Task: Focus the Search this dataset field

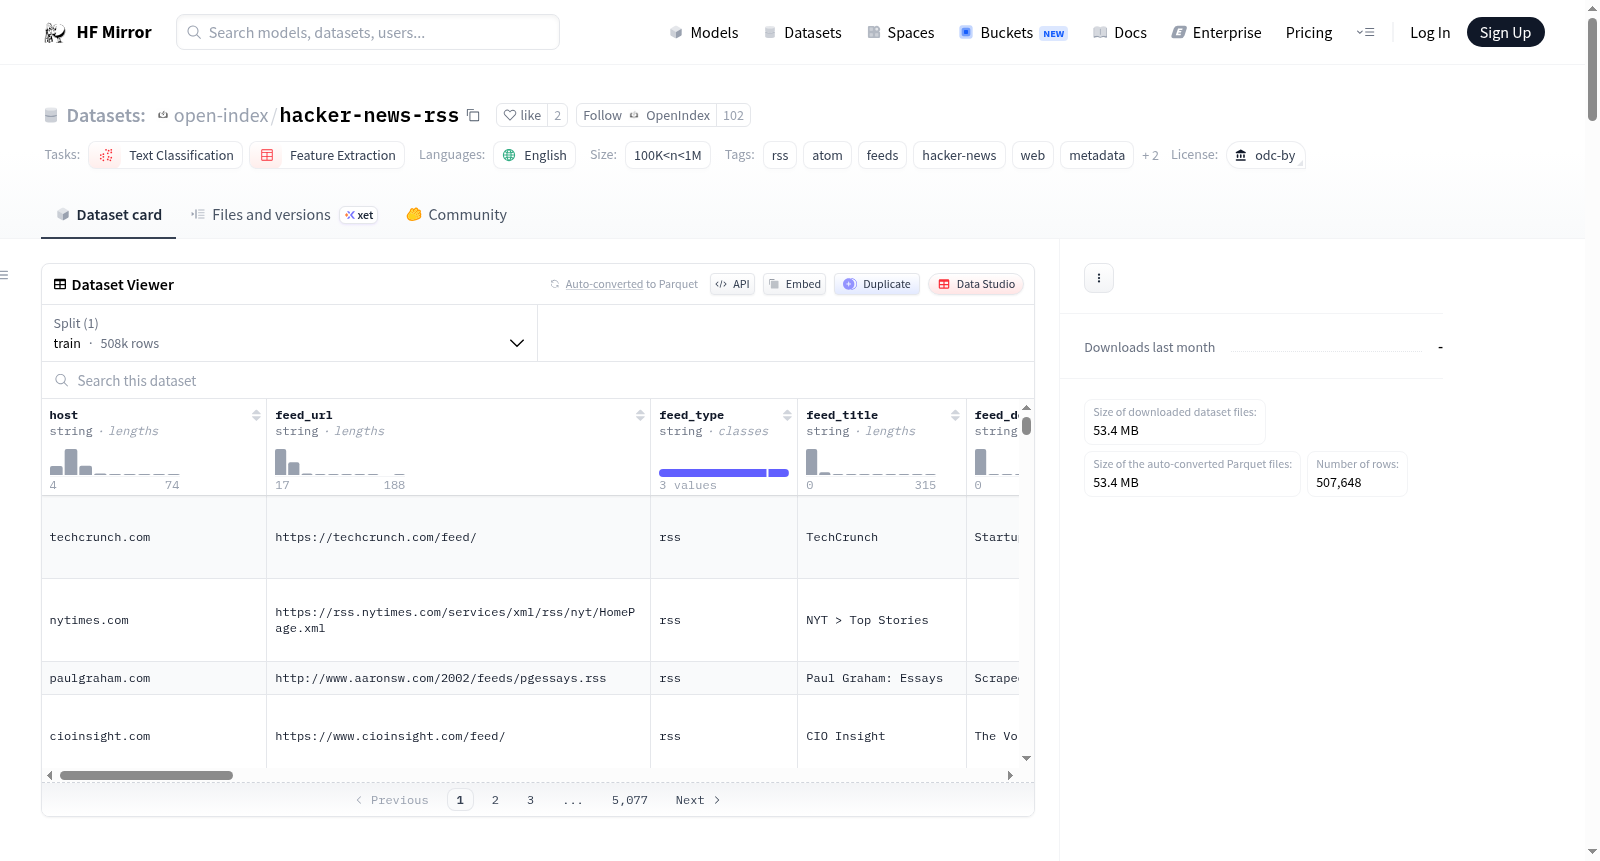Action: click(538, 381)
